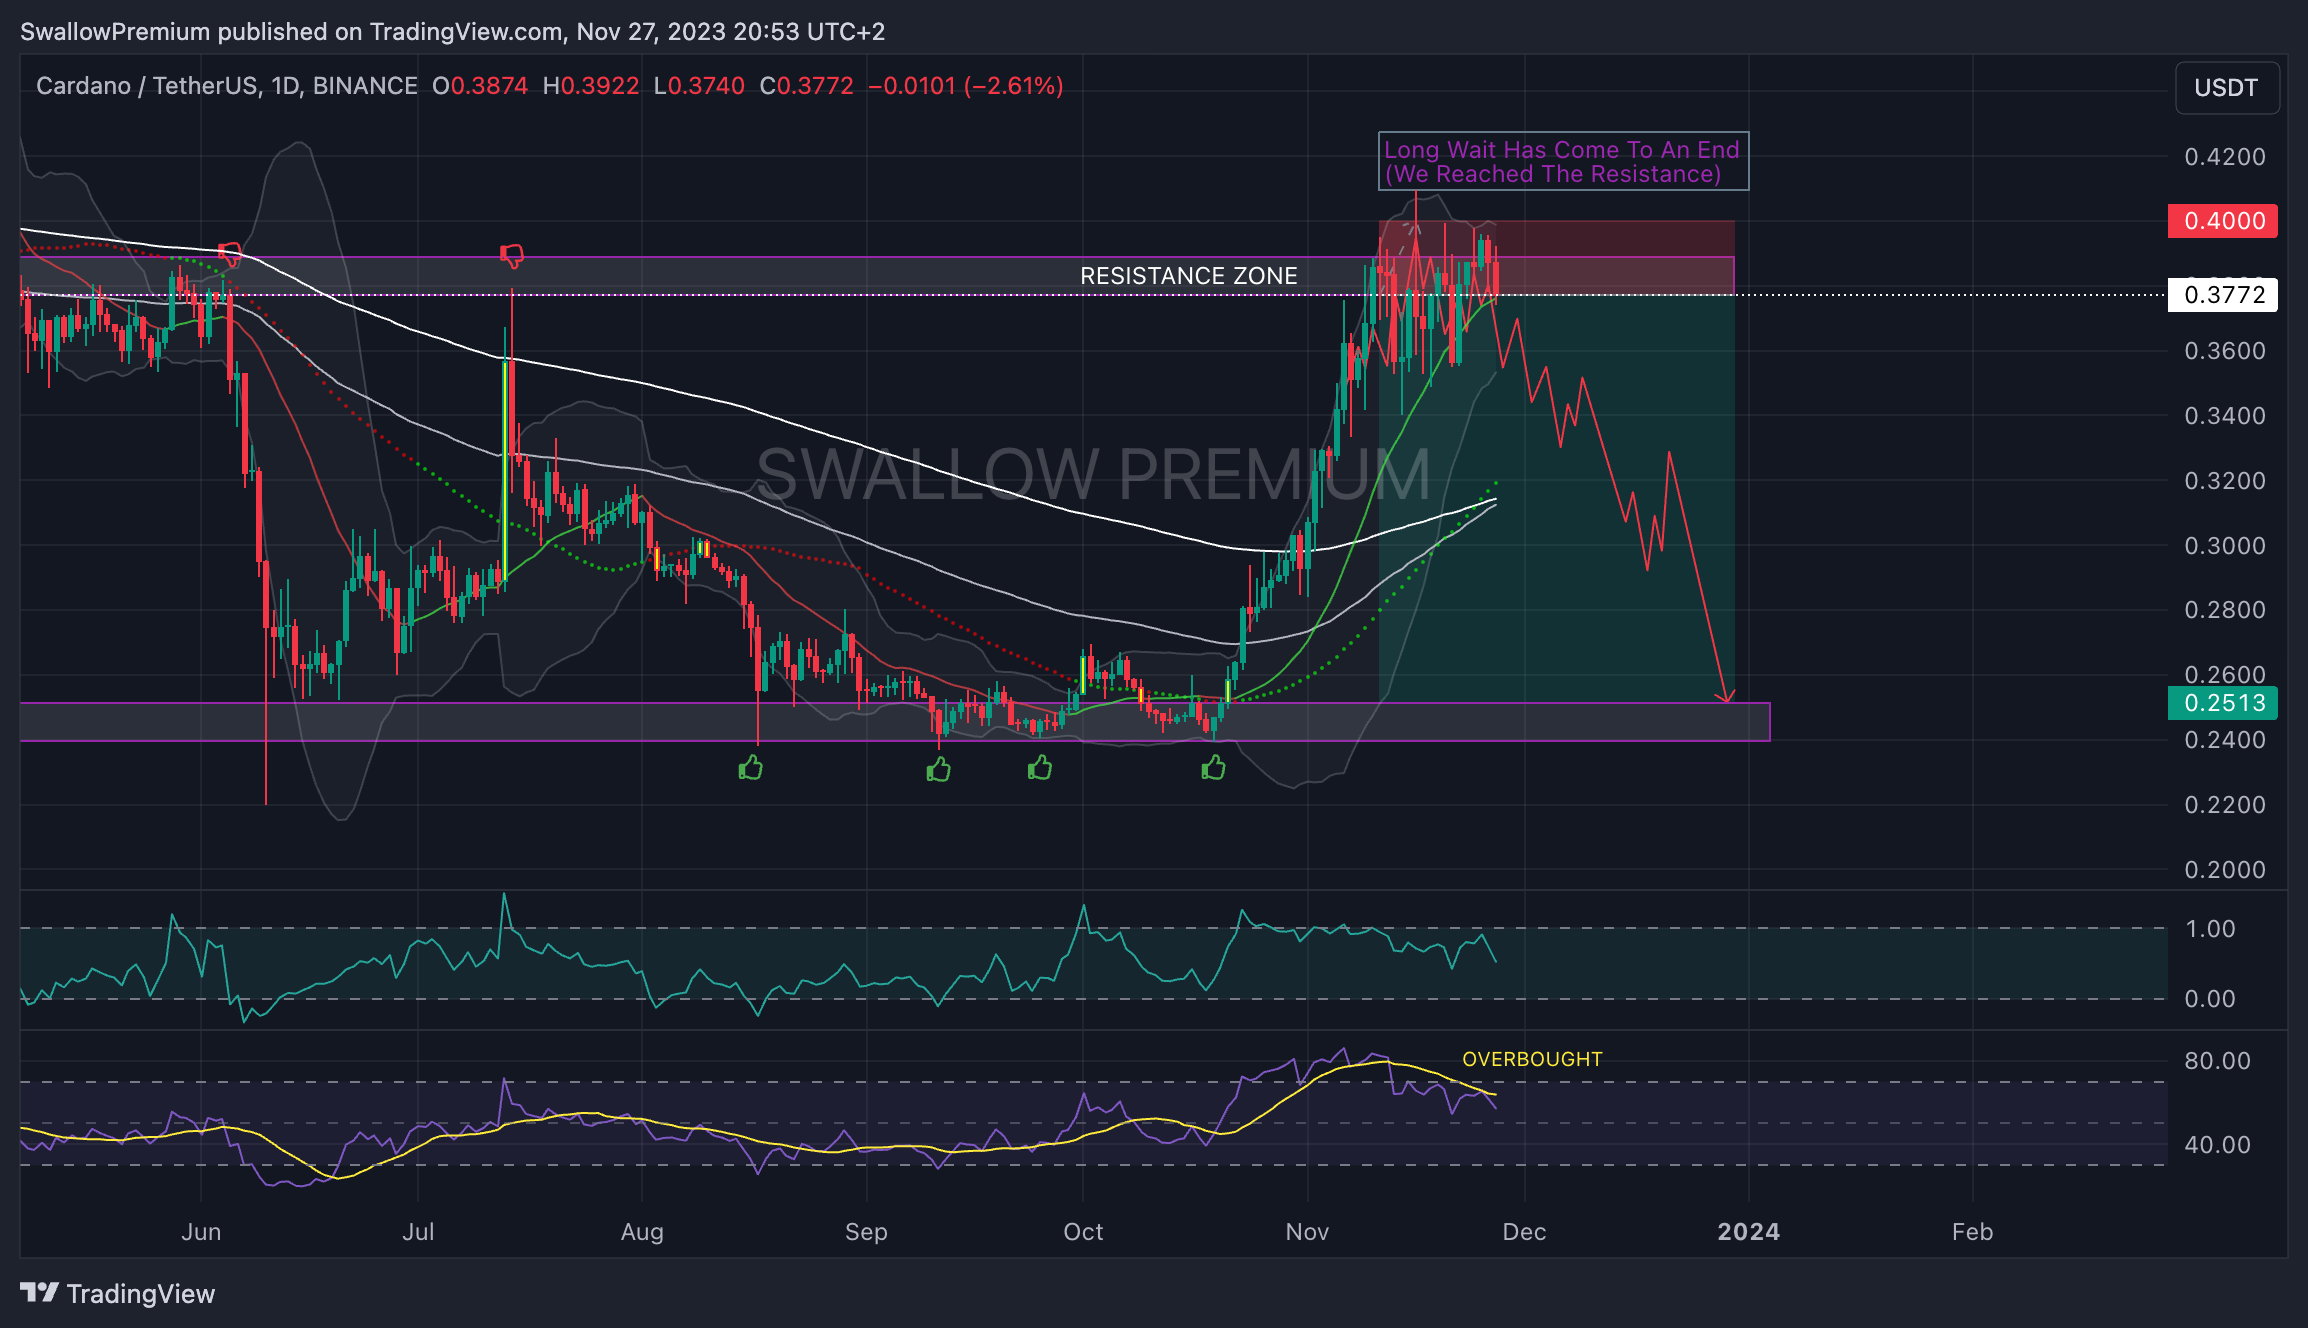The height and width of the screenshot is (1328, 2308).
Task: Click the 'Dec' time axis label
Action: 1524,1232
